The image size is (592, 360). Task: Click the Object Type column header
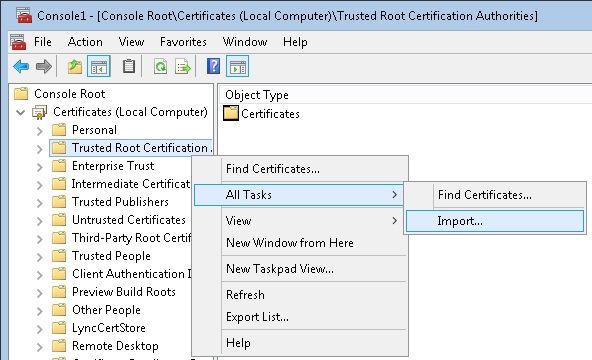[257, 95]
